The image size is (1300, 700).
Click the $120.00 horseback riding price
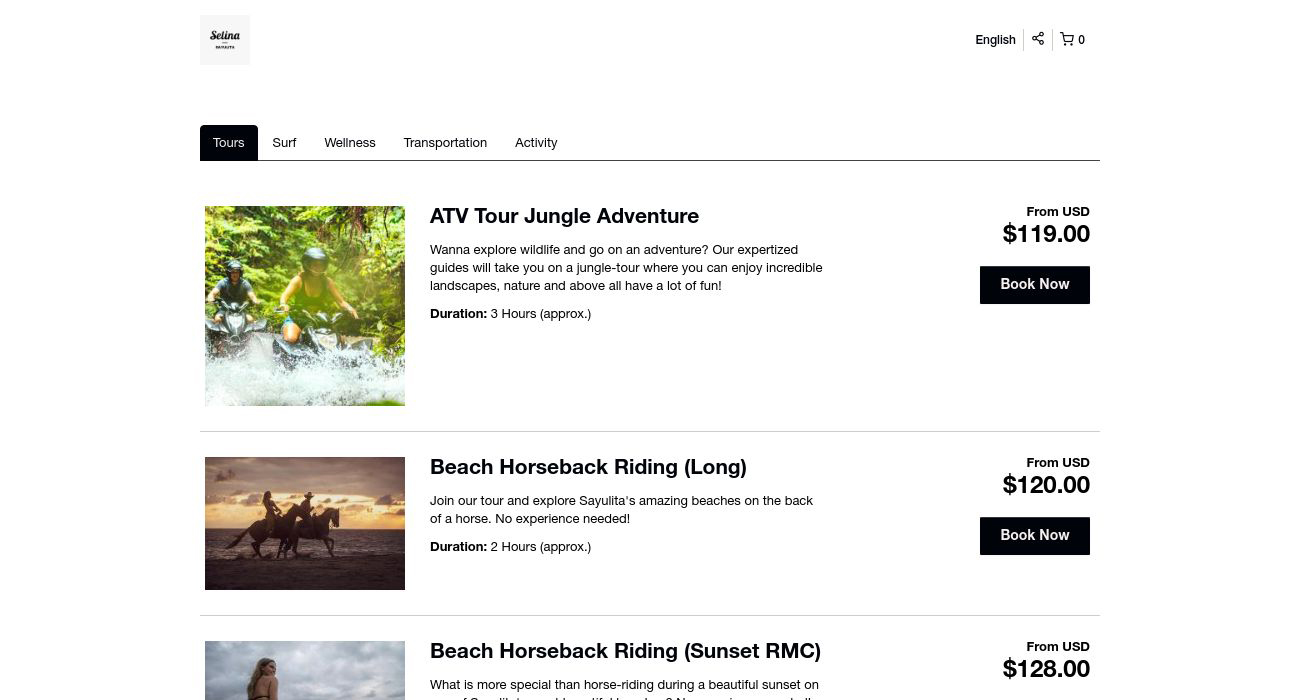1046,485
